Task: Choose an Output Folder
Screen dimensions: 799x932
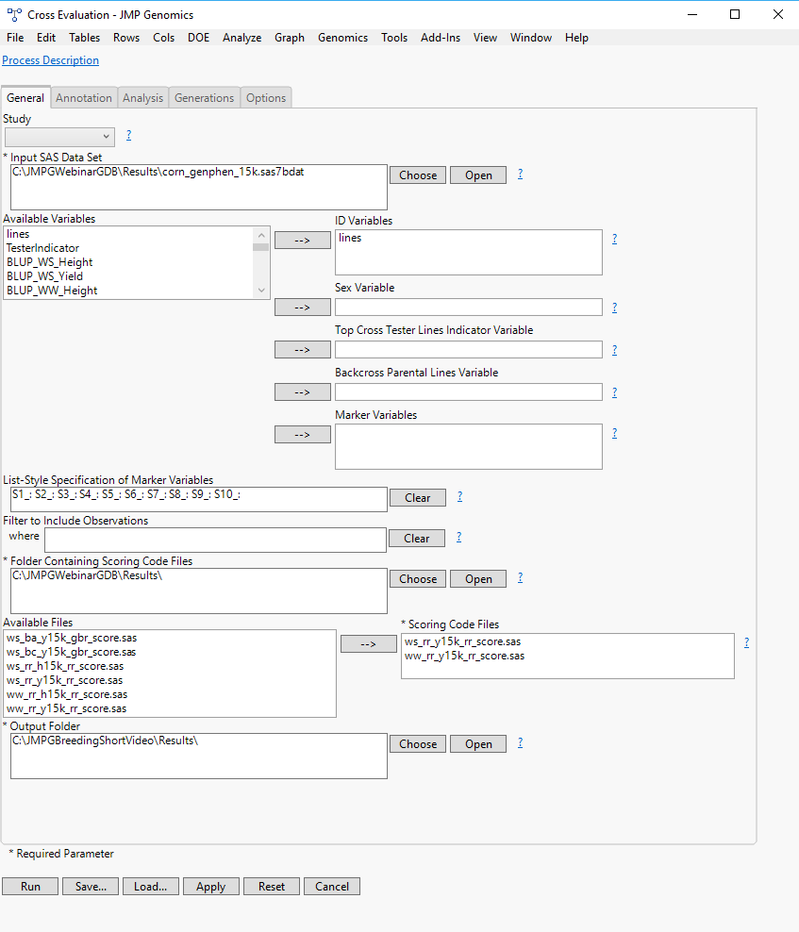Action: [417, 744]
